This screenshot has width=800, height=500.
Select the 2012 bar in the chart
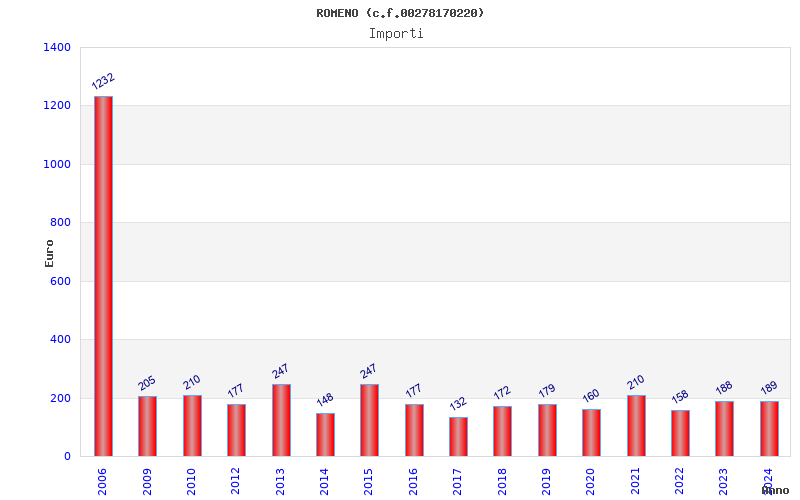coord(236,430)
